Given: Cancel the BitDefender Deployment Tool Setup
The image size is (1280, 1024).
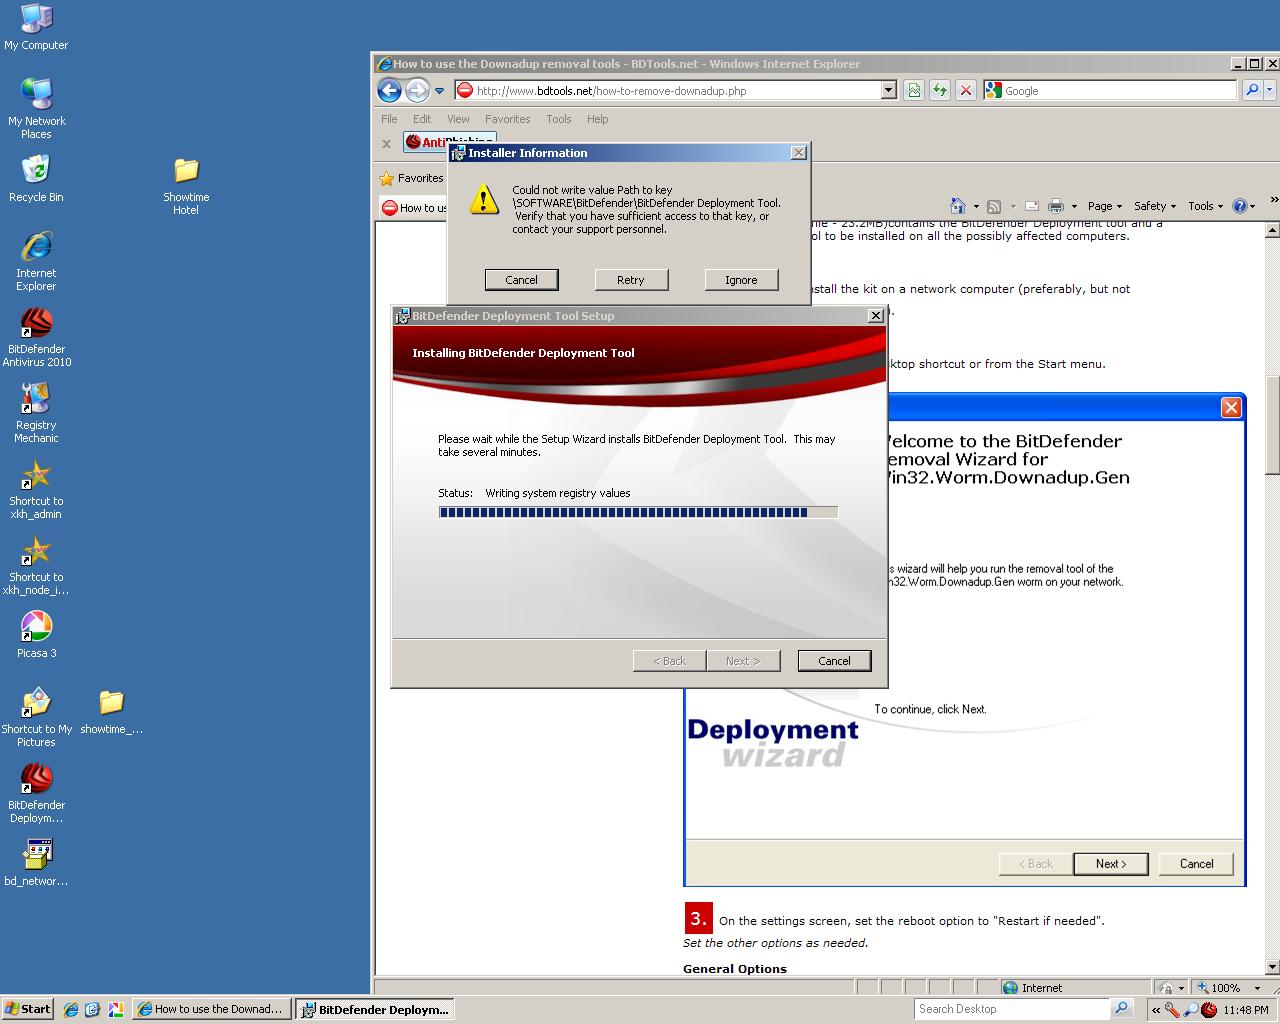Looking at the screenshot, I should click(834, 661).
